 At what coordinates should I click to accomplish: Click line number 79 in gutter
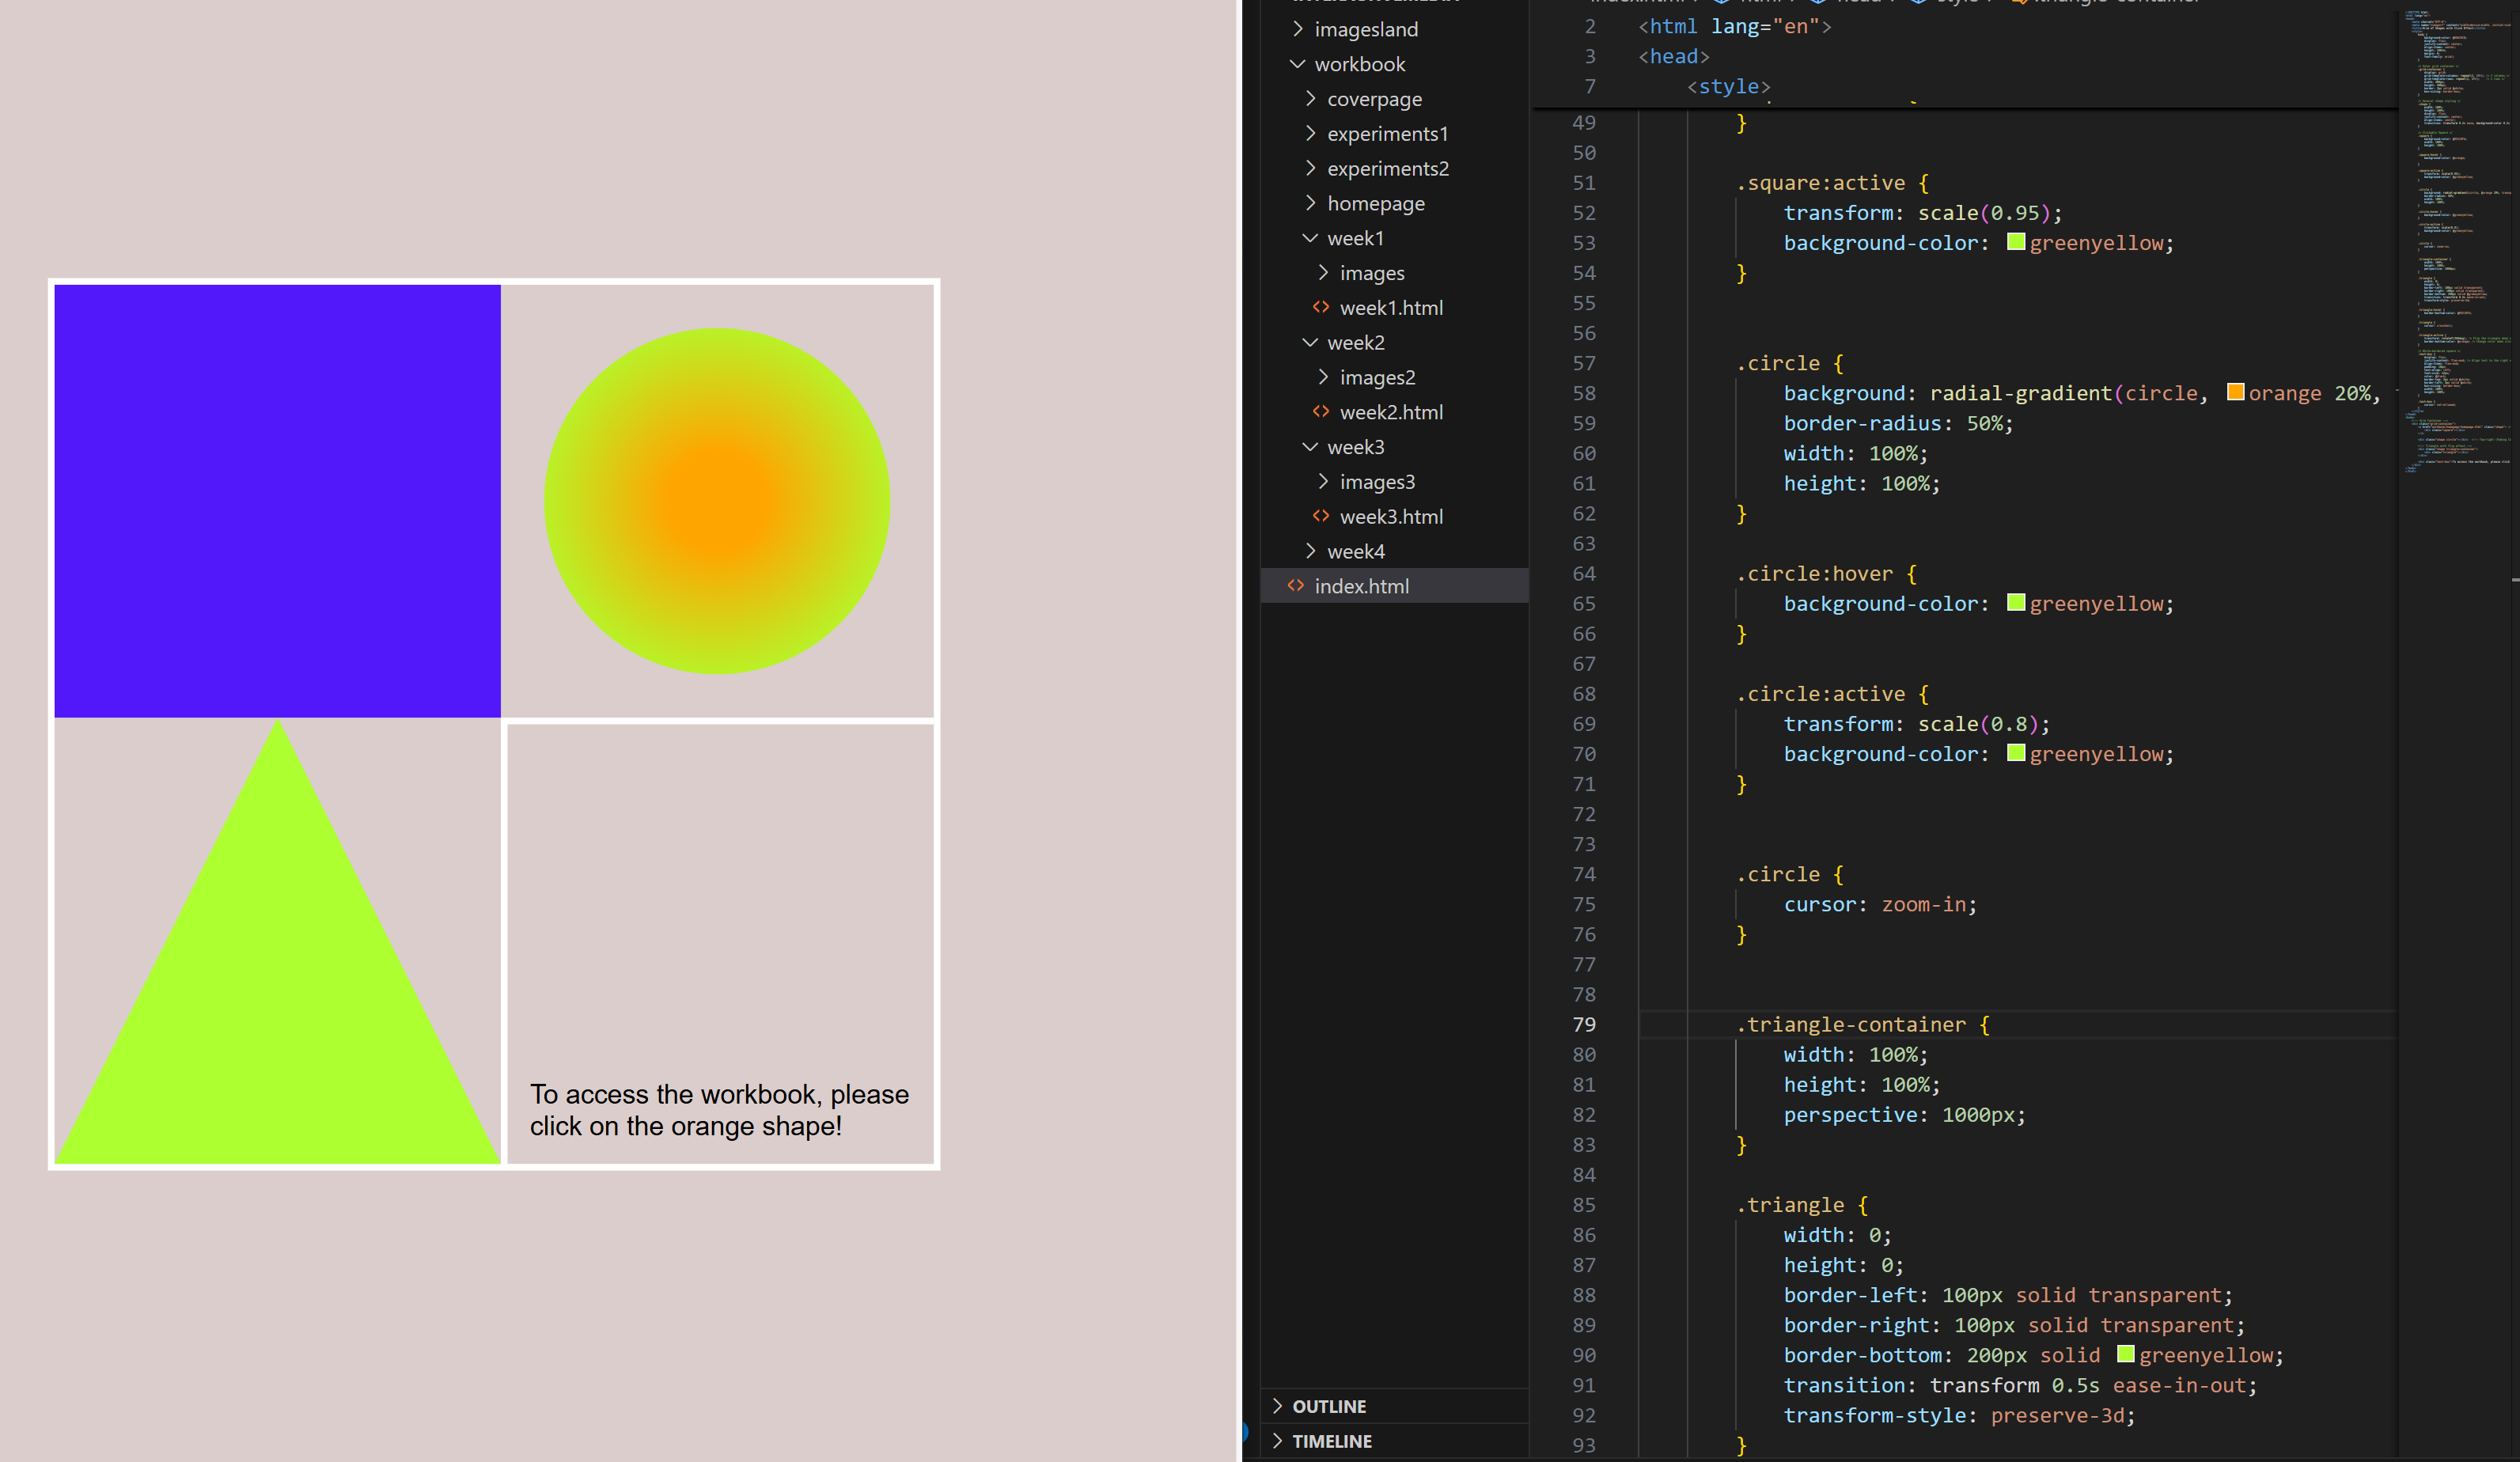pyautogui.click(x=1584, y=1025)
